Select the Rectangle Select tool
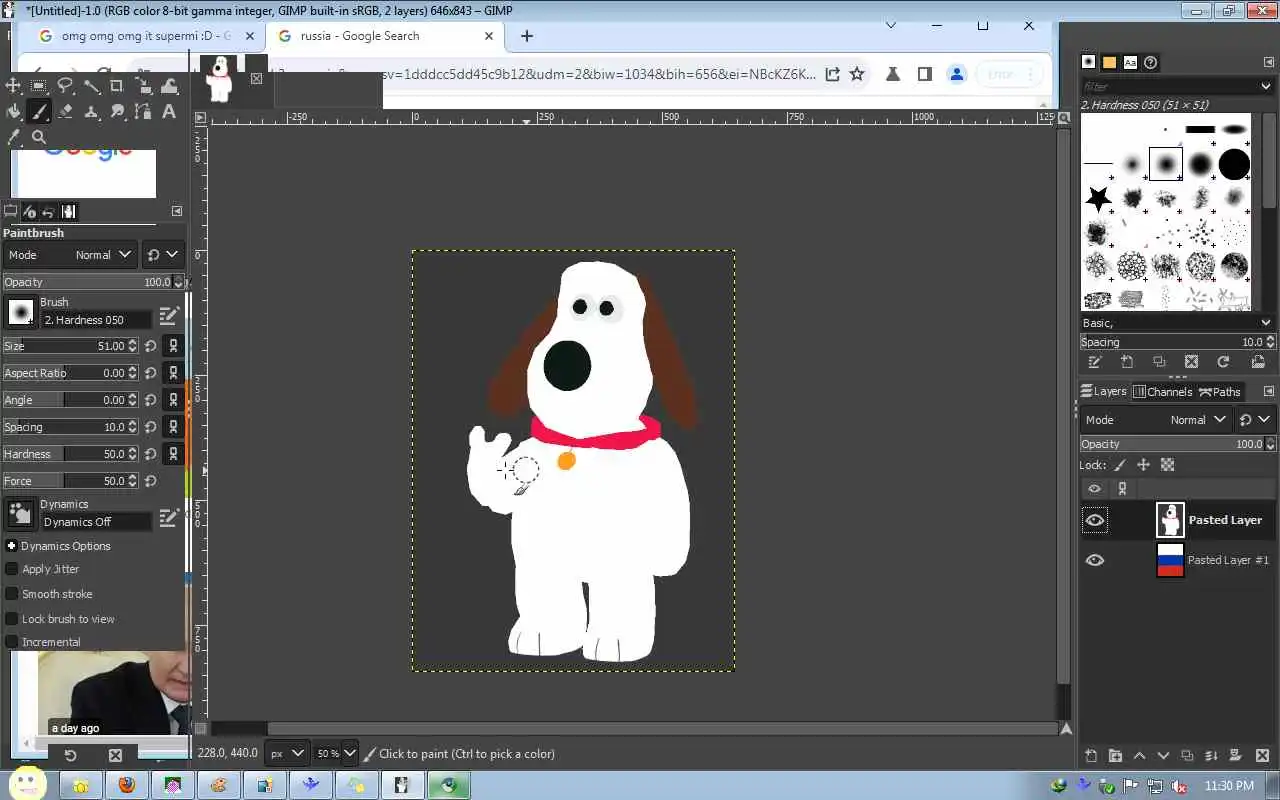 pyautogui.click(x=39, y=86)
